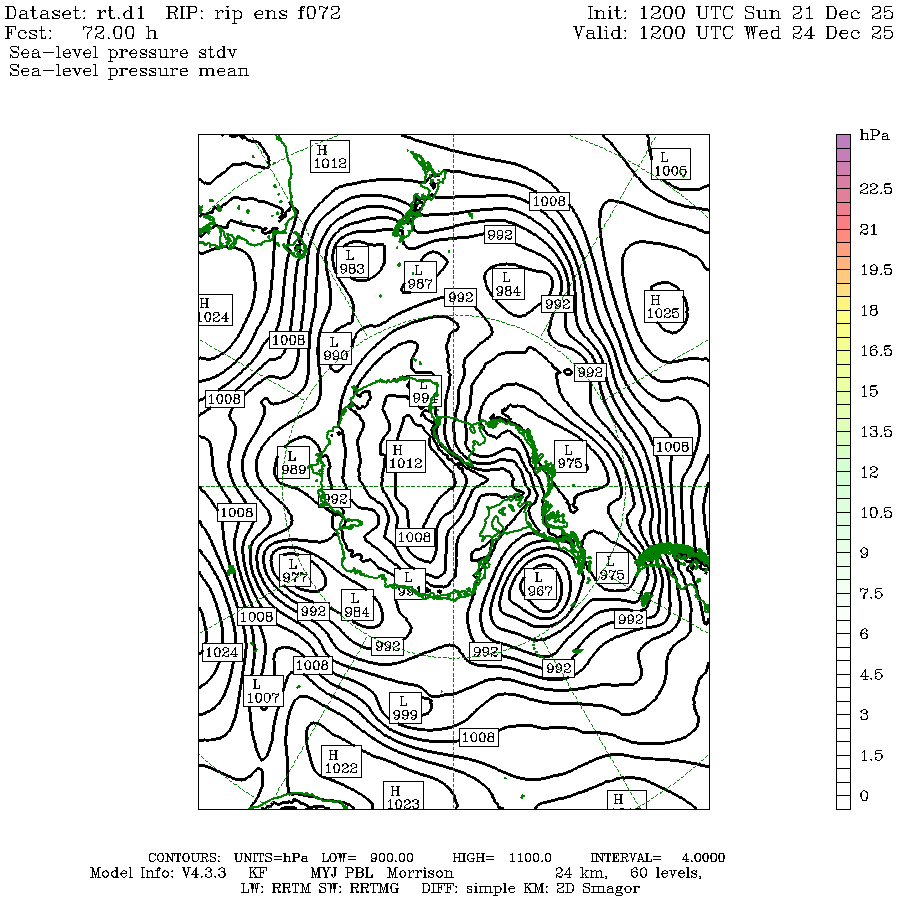
Task: Click the "L 999" low pressure label
Action: click(405, 708)
